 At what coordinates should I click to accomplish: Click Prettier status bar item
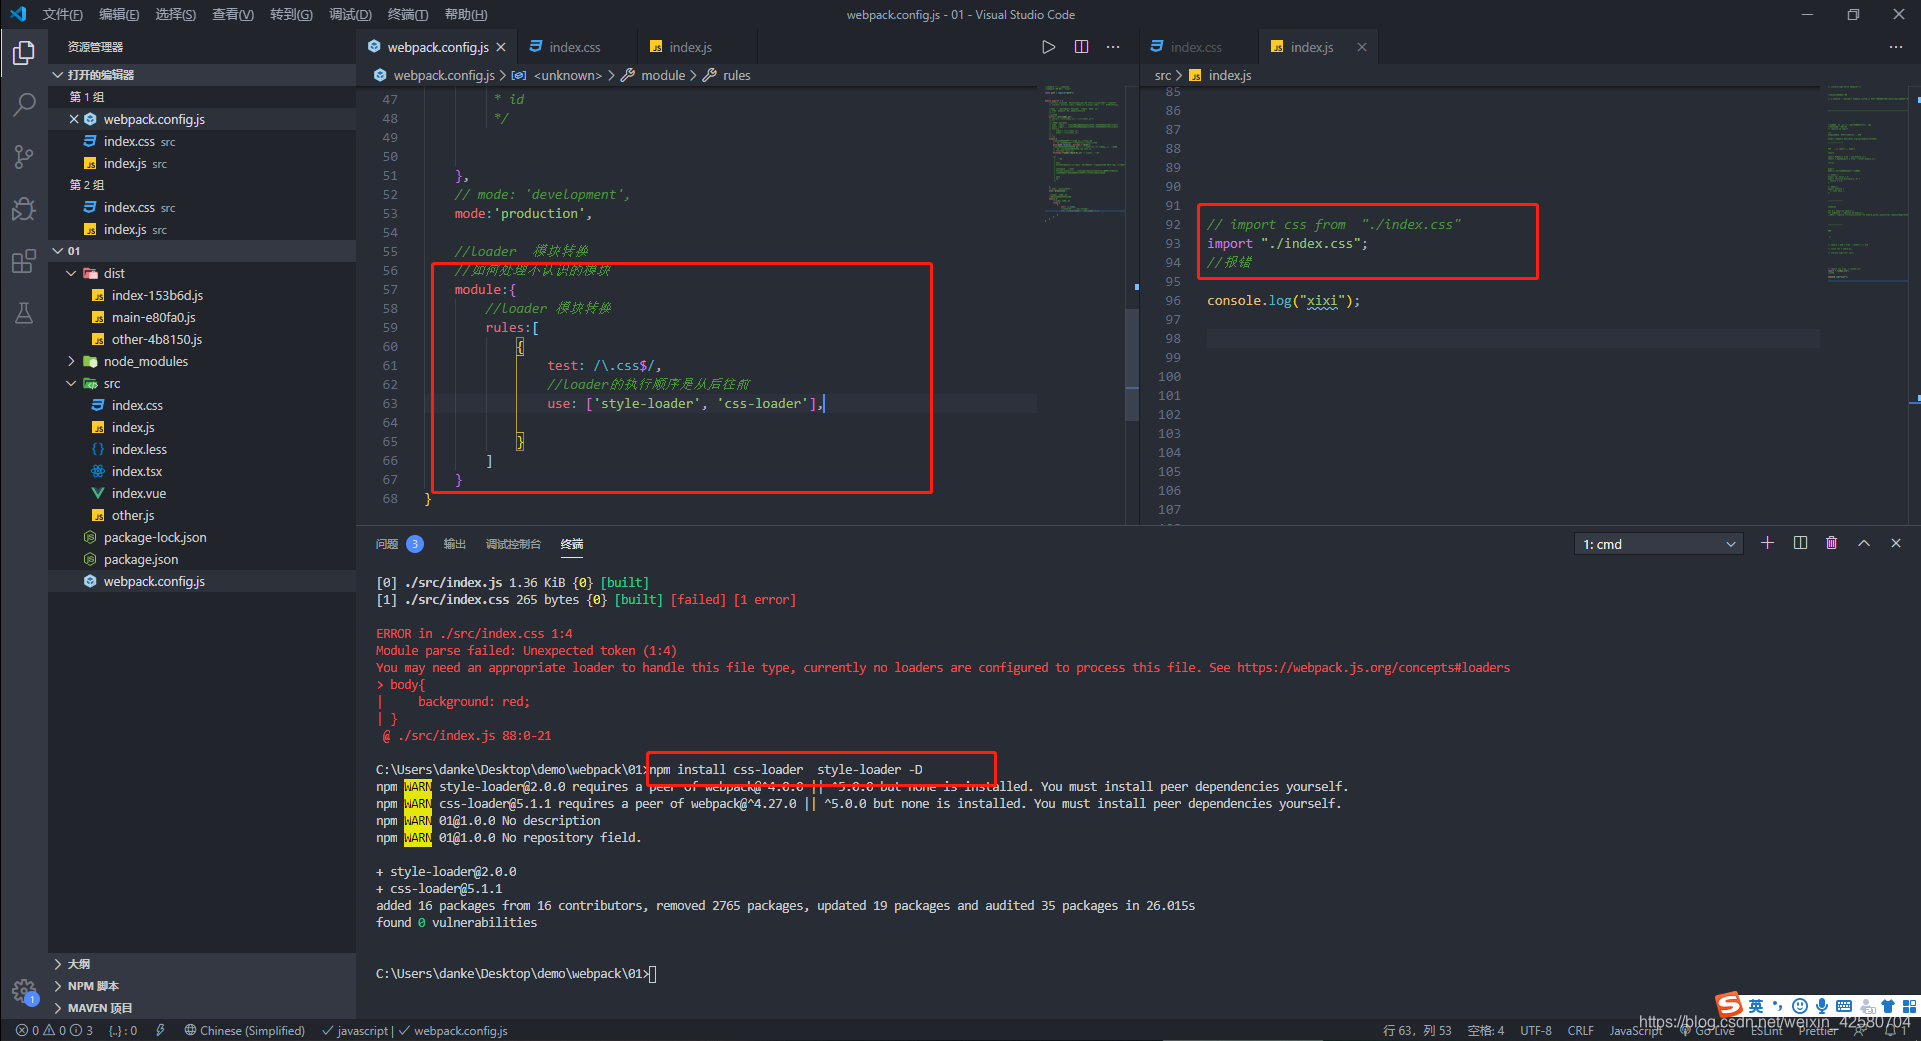[x=1818, y=1031]
